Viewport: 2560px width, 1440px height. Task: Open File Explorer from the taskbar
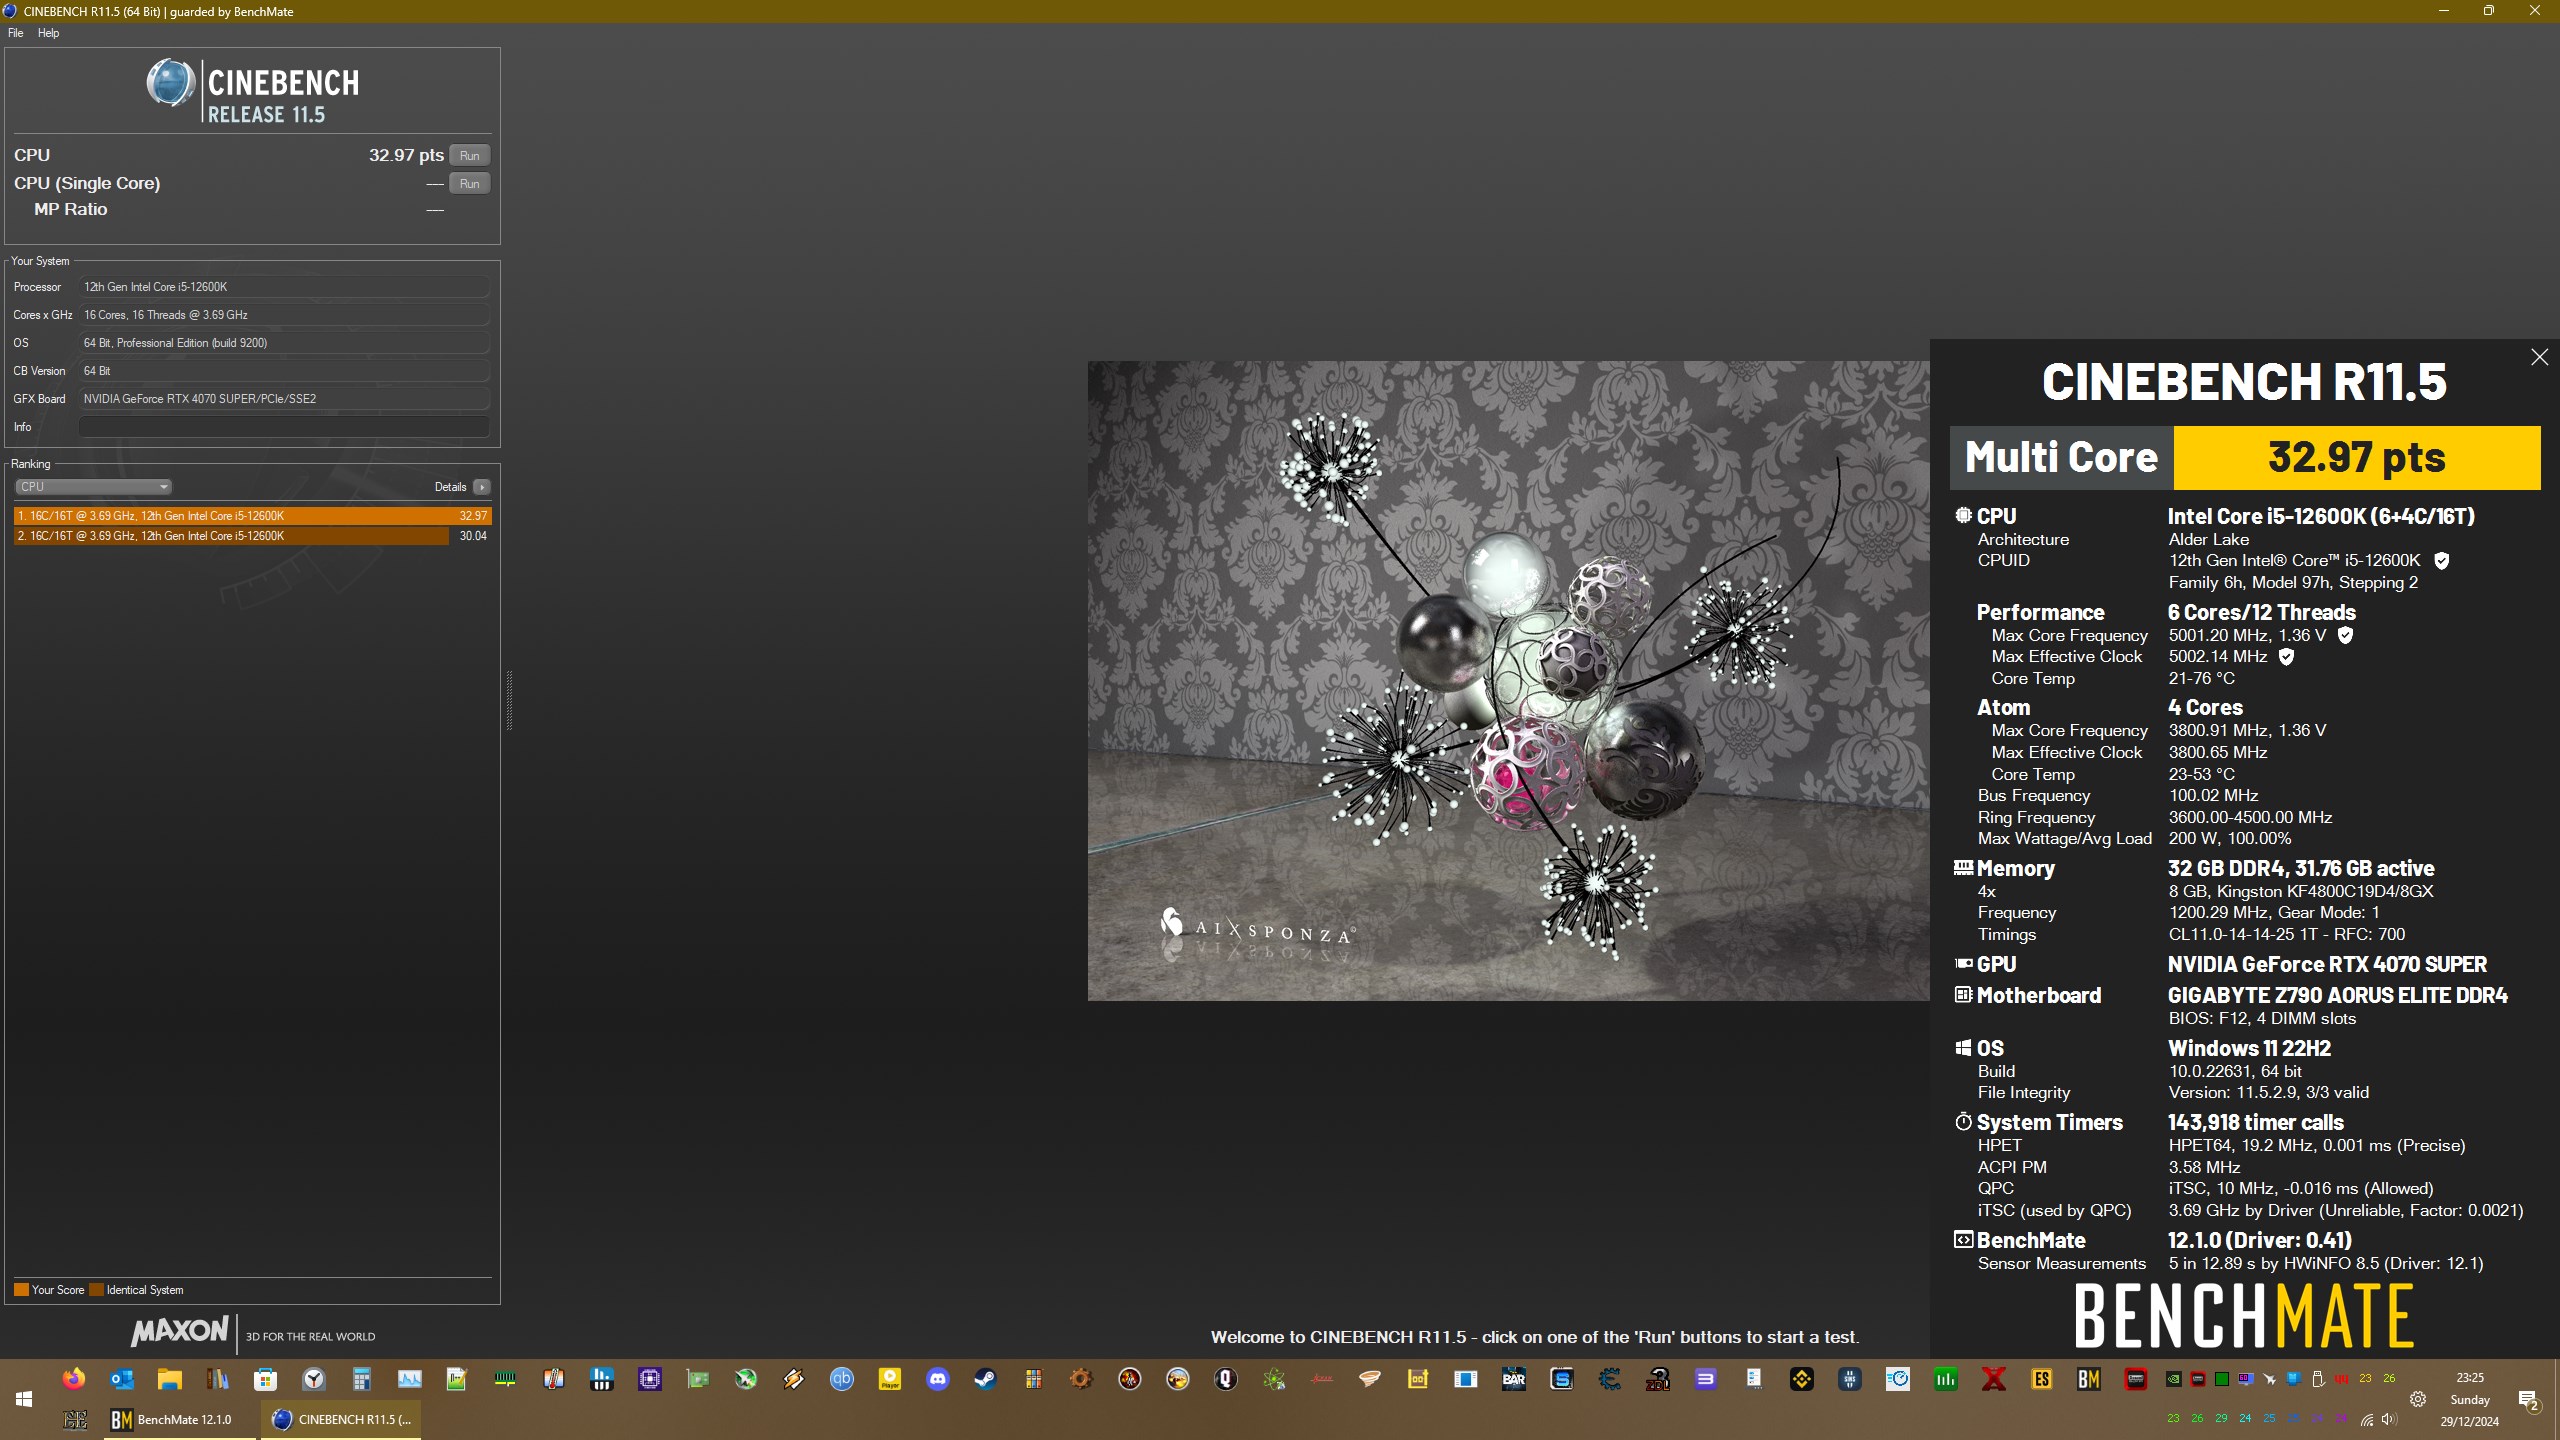point(170,1380)
